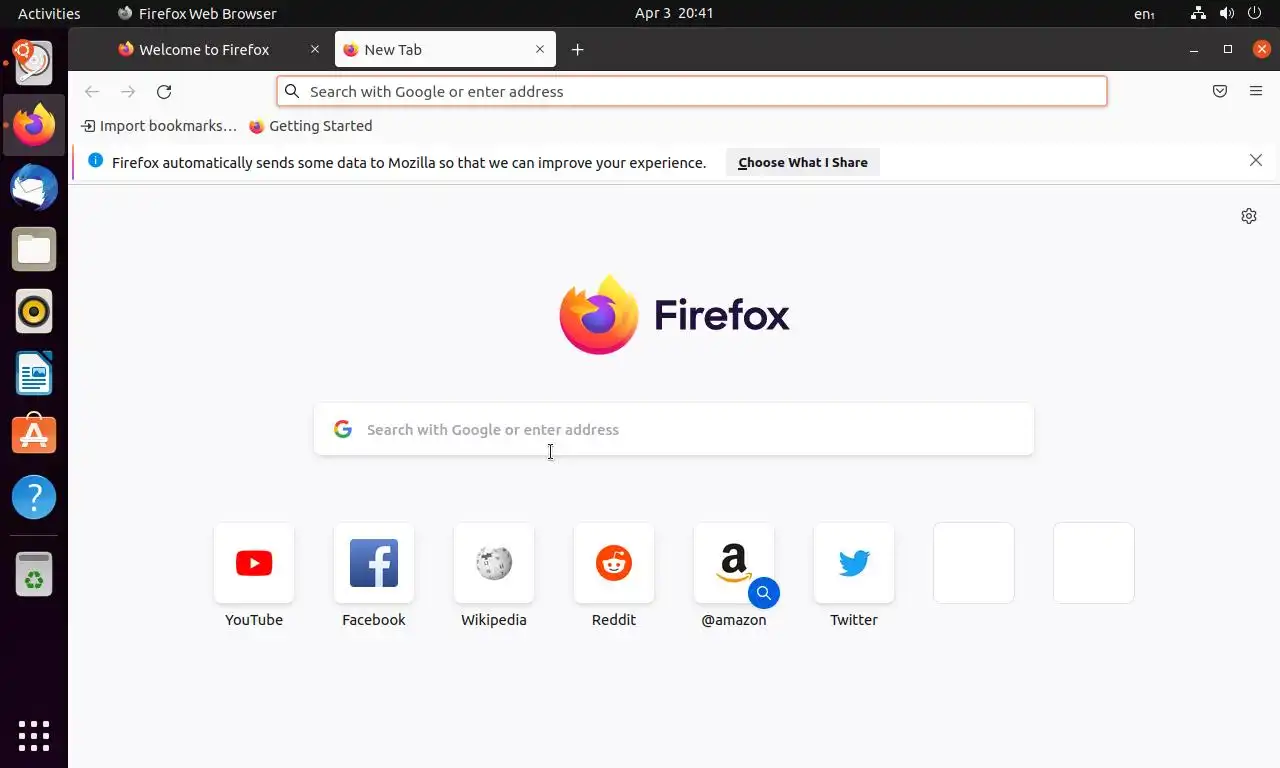Click the last empty shortcut tile
This screenshot has width=1280, height=768.
click(1094, 563)
